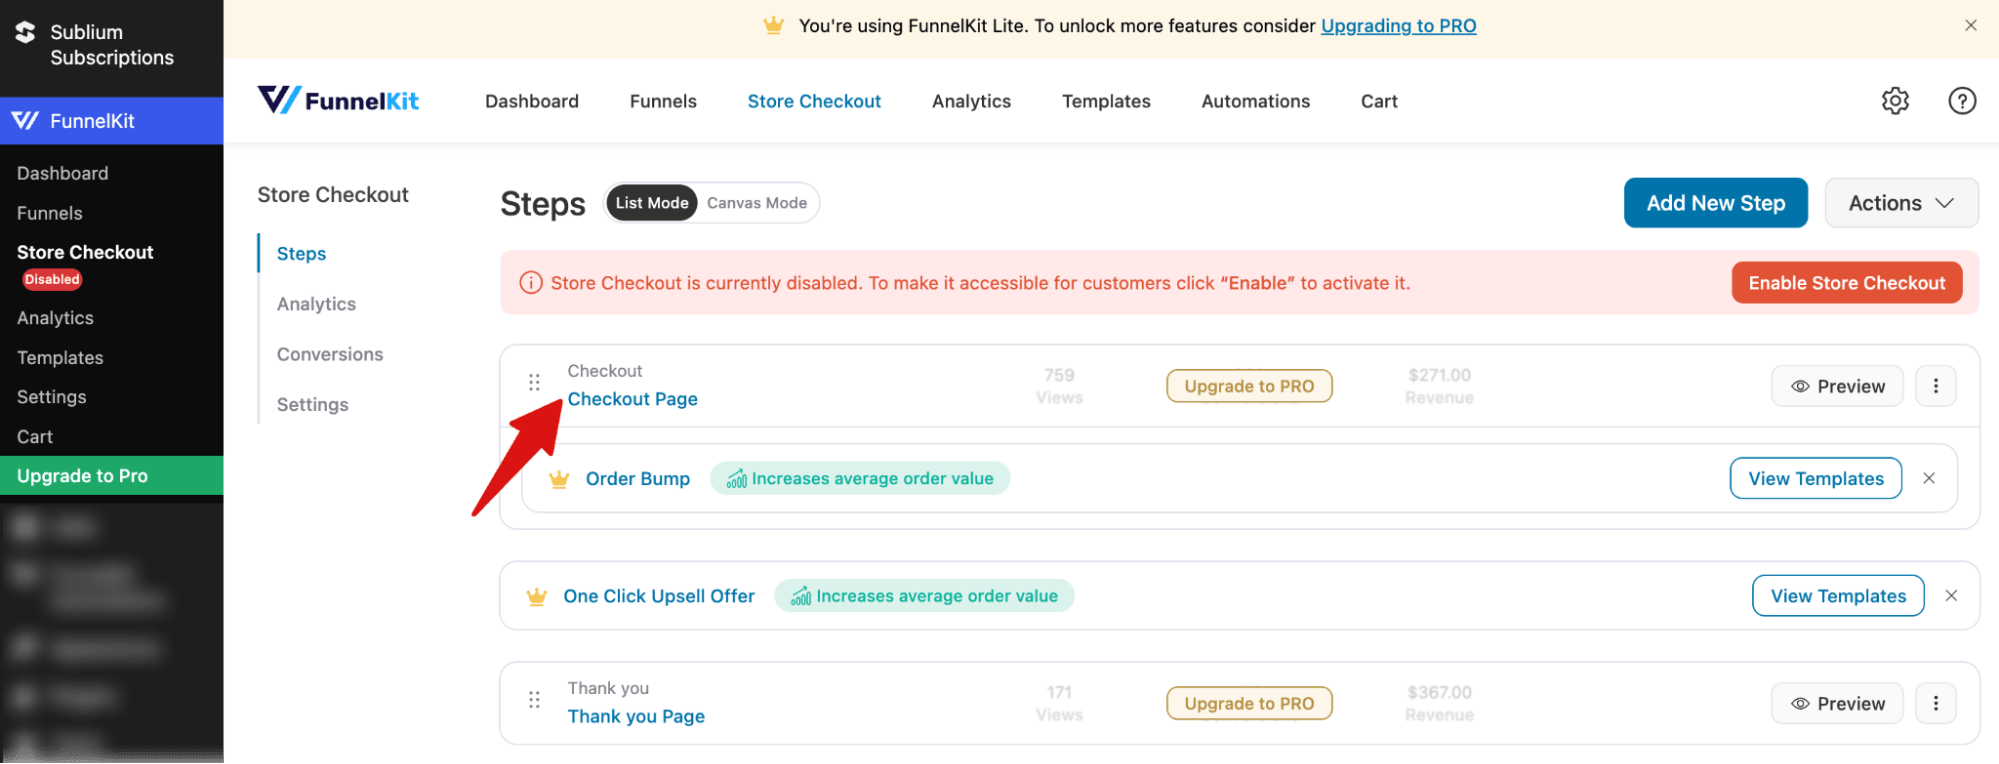The width and height of the screenshot is (1999, 764).
Task: Open Dashboard in WordPress sidebar
Action: tap(62, 173)
